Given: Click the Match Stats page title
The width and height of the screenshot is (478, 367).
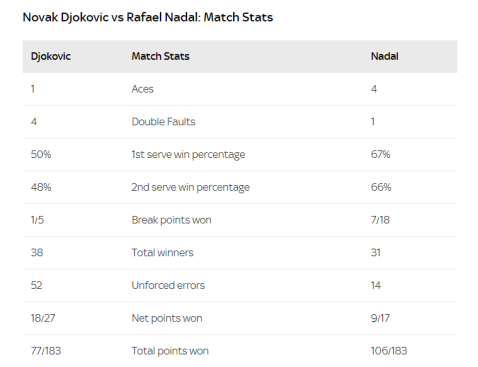Looking at the screenshot, I should click(x=148, y=17).
